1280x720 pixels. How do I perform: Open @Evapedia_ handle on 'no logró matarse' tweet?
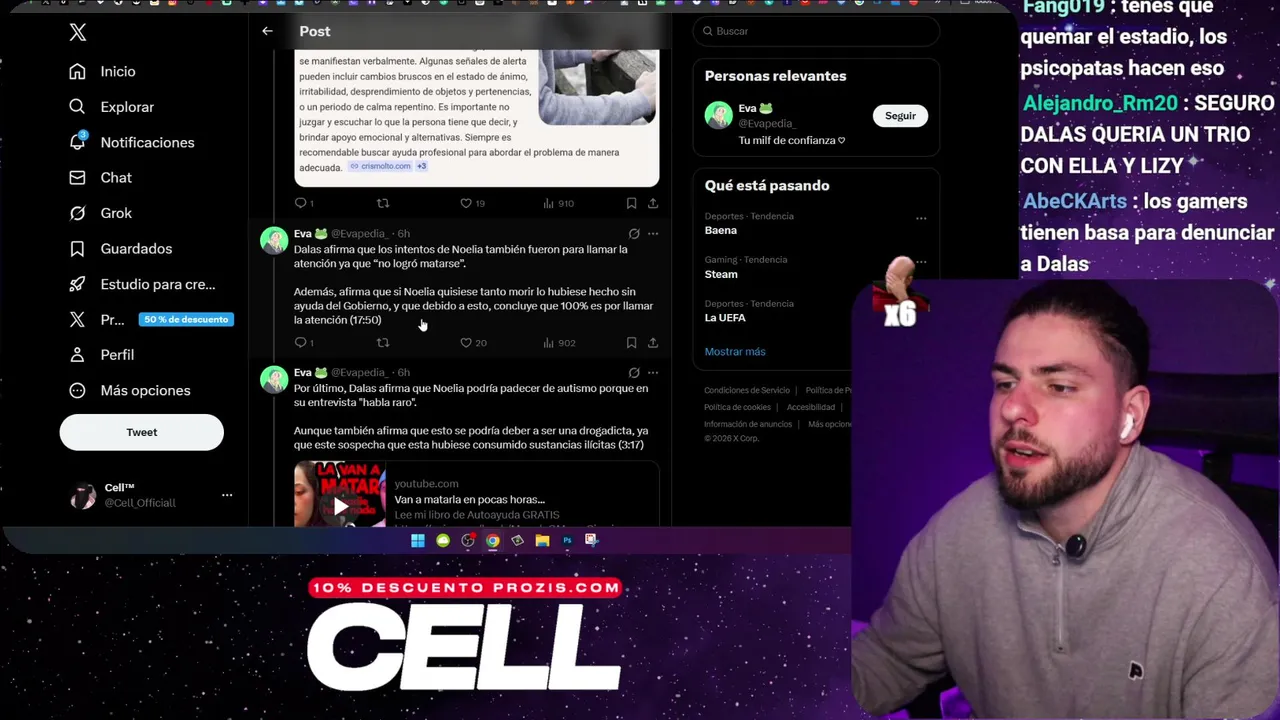[359, 234]
